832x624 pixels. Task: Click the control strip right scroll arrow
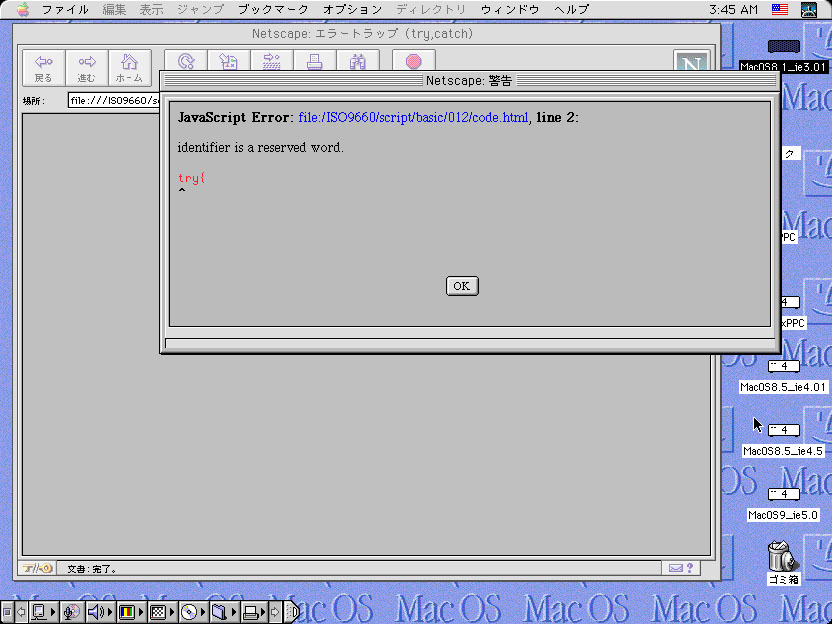click(x=275, y=612)
